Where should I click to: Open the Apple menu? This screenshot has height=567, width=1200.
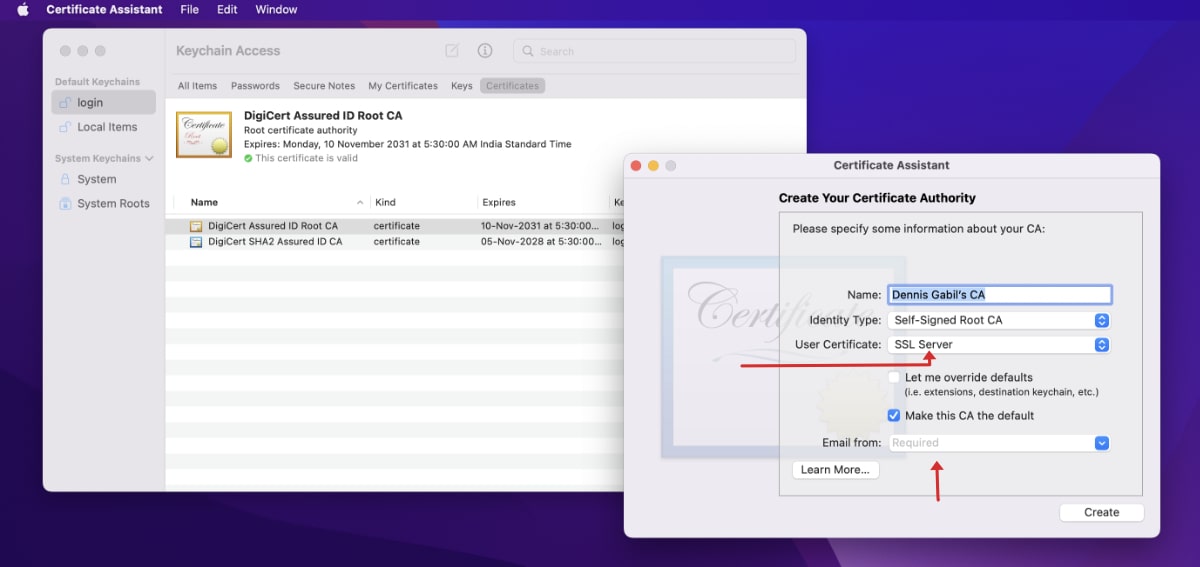[23, 10]
